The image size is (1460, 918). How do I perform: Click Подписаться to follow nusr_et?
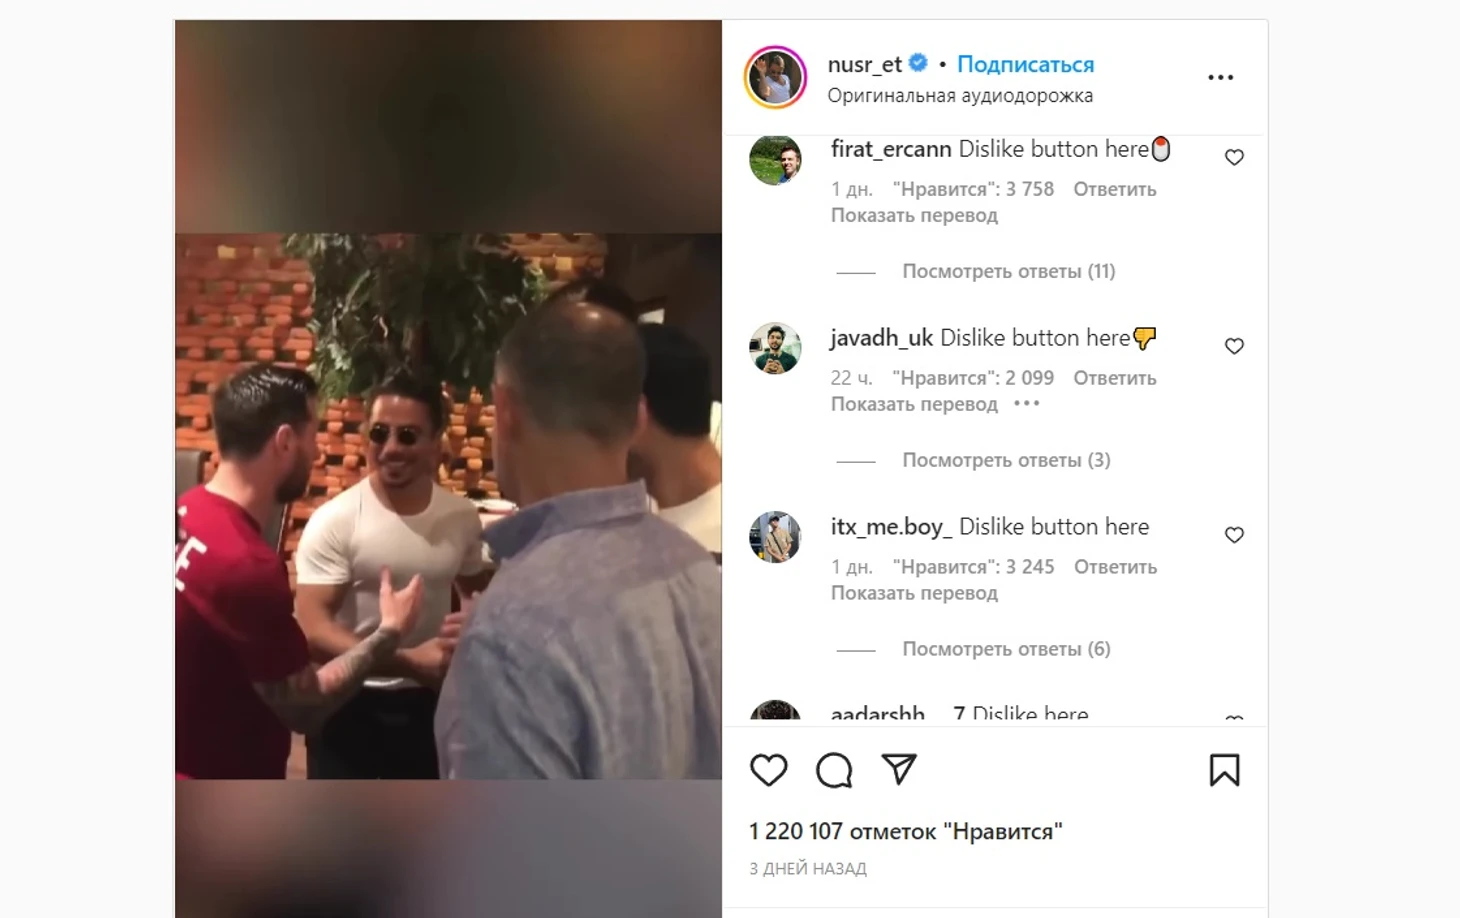(1025, 64)
